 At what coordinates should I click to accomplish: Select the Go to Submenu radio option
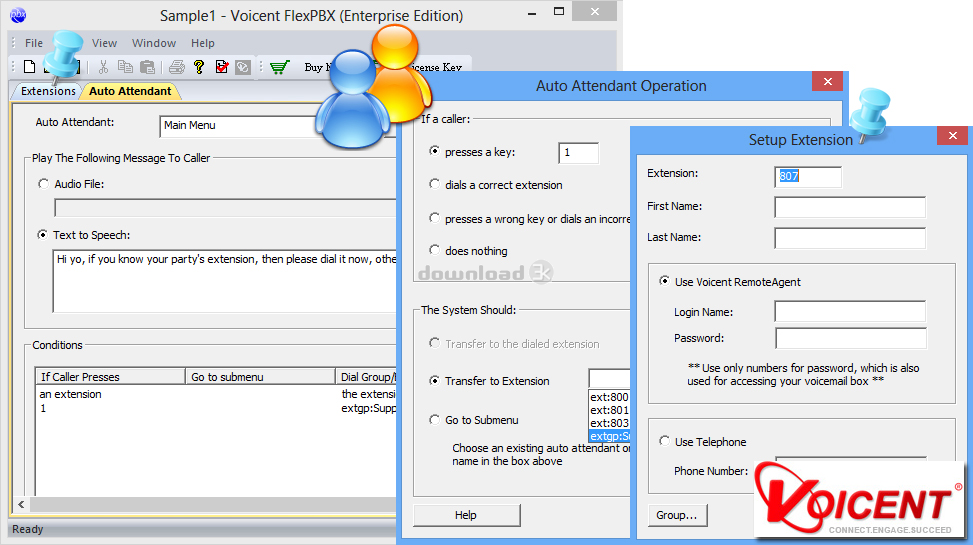click(434, 420)
